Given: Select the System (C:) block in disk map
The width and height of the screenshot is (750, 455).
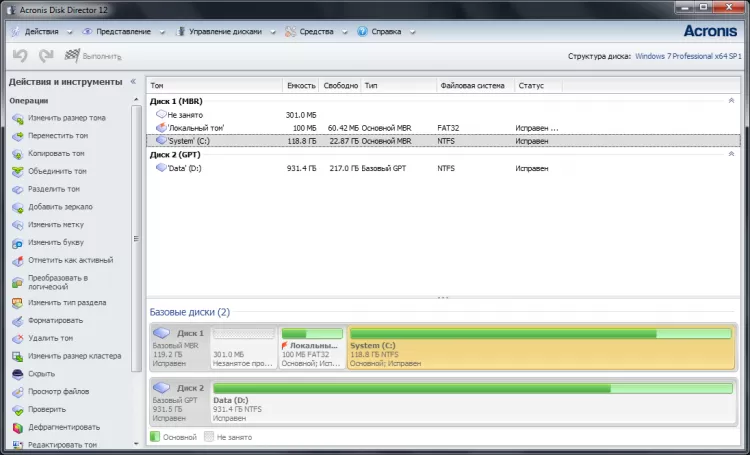Looking at the screenshot, I should pos(540,348).
